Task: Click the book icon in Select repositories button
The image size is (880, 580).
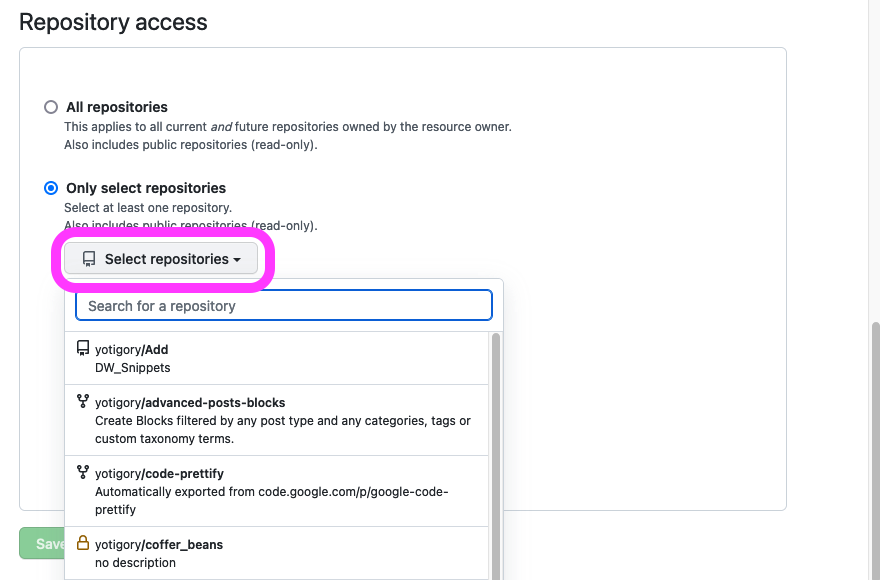Action: pyautogui.click(x=89, y=259)
